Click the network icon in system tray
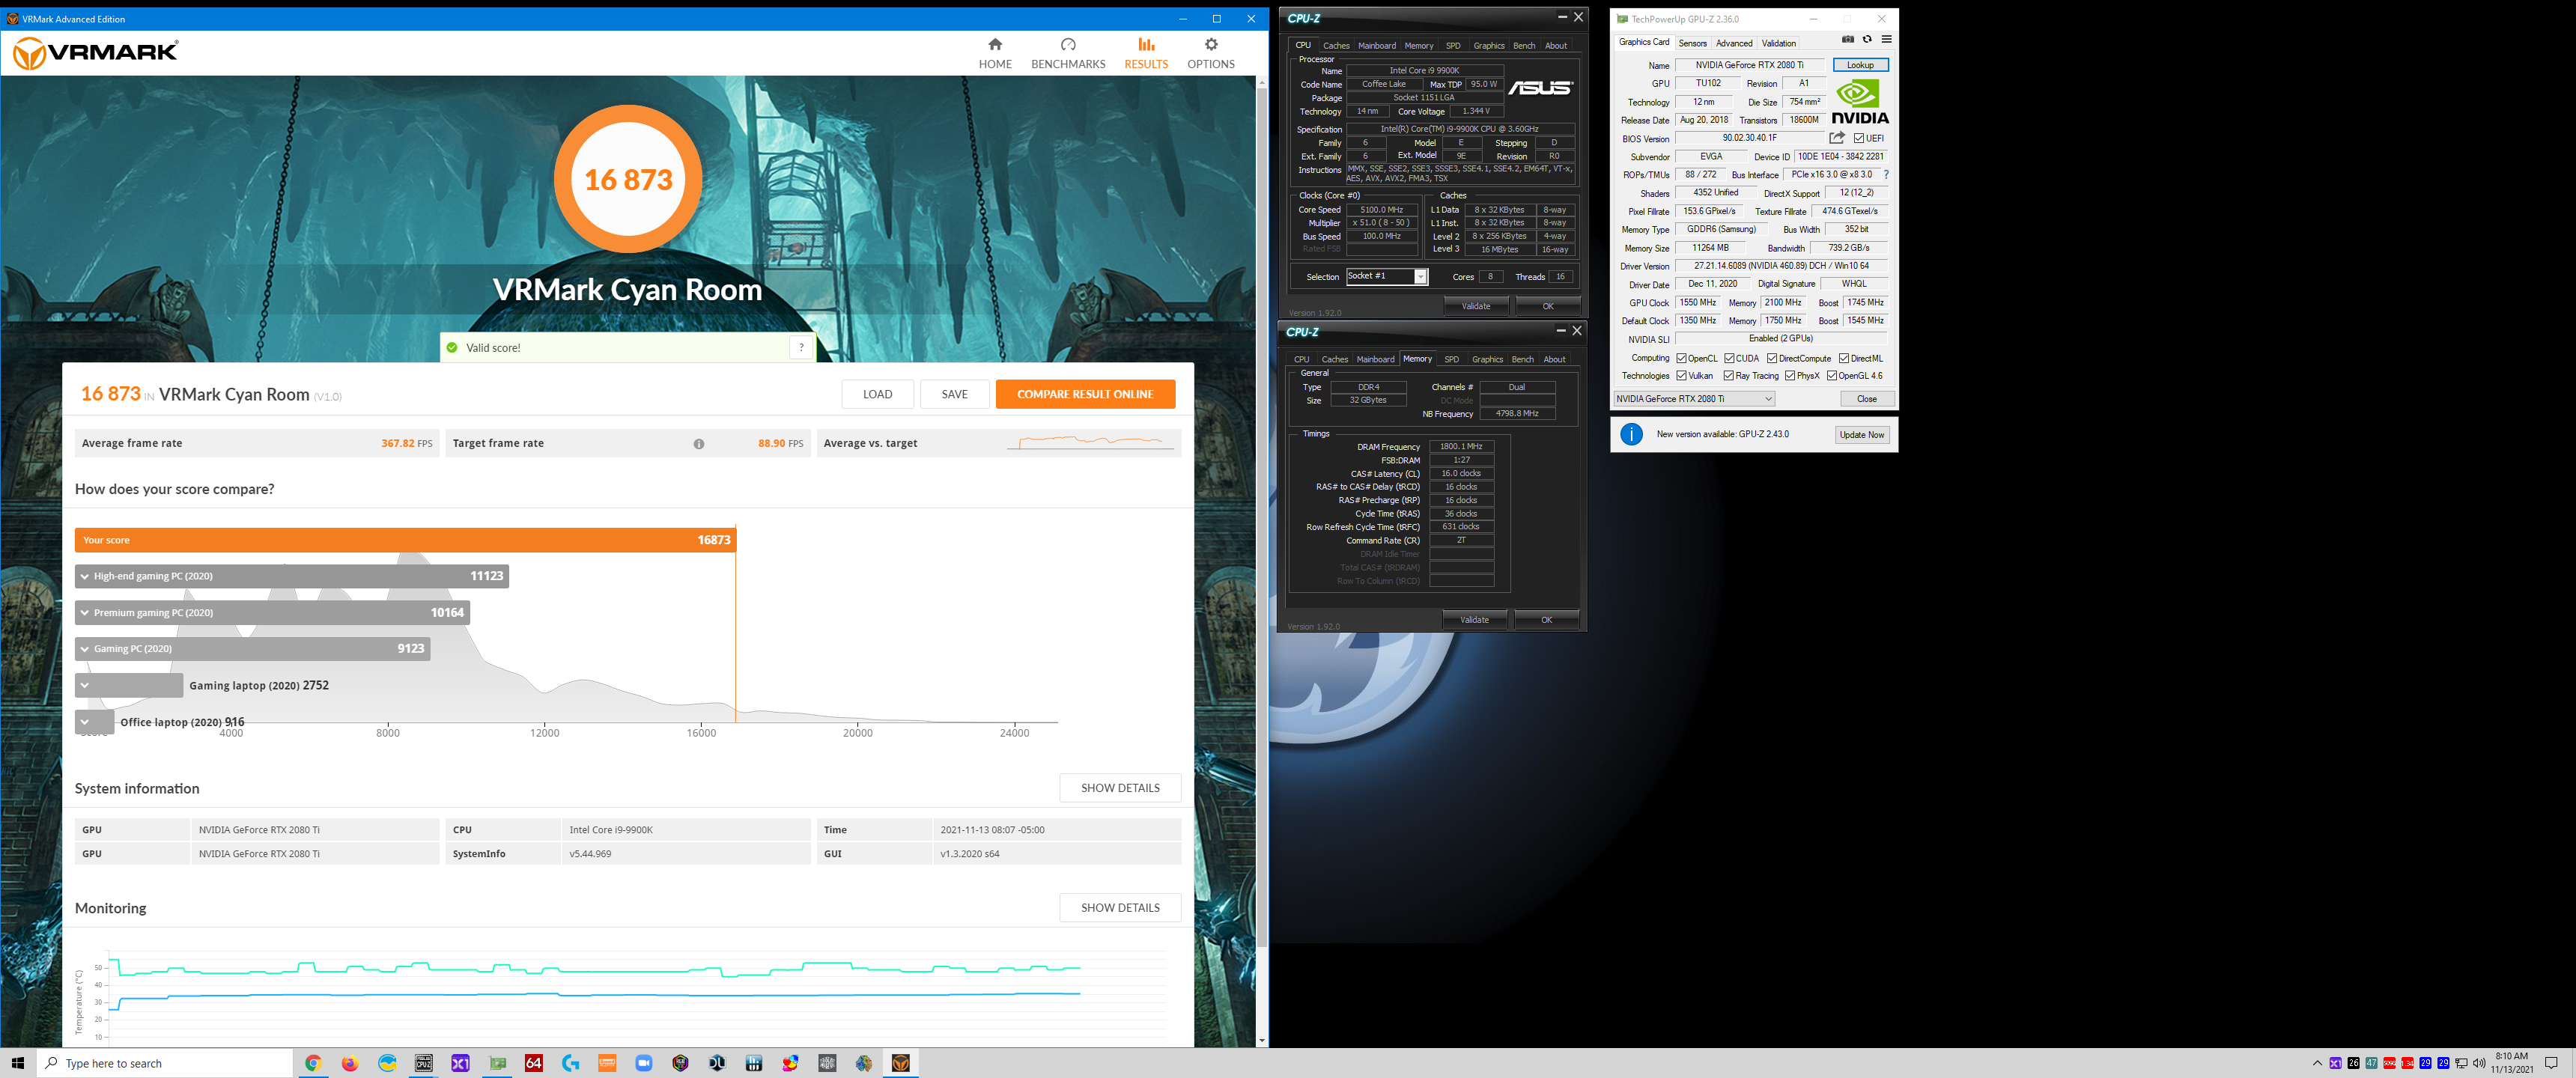This screenshot has width=2576, height=1078. pyautogui.click(x=2461, y=1063)
